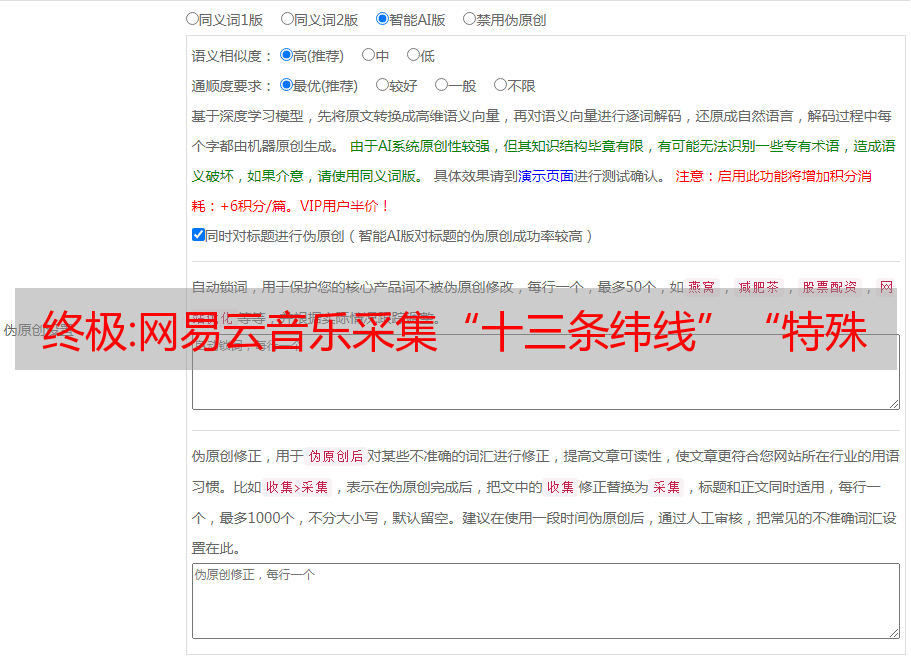The height and width of the screenshot is (658, 911).
Task: Select the 同义词1版 radio option
Action: coord(192,18)
